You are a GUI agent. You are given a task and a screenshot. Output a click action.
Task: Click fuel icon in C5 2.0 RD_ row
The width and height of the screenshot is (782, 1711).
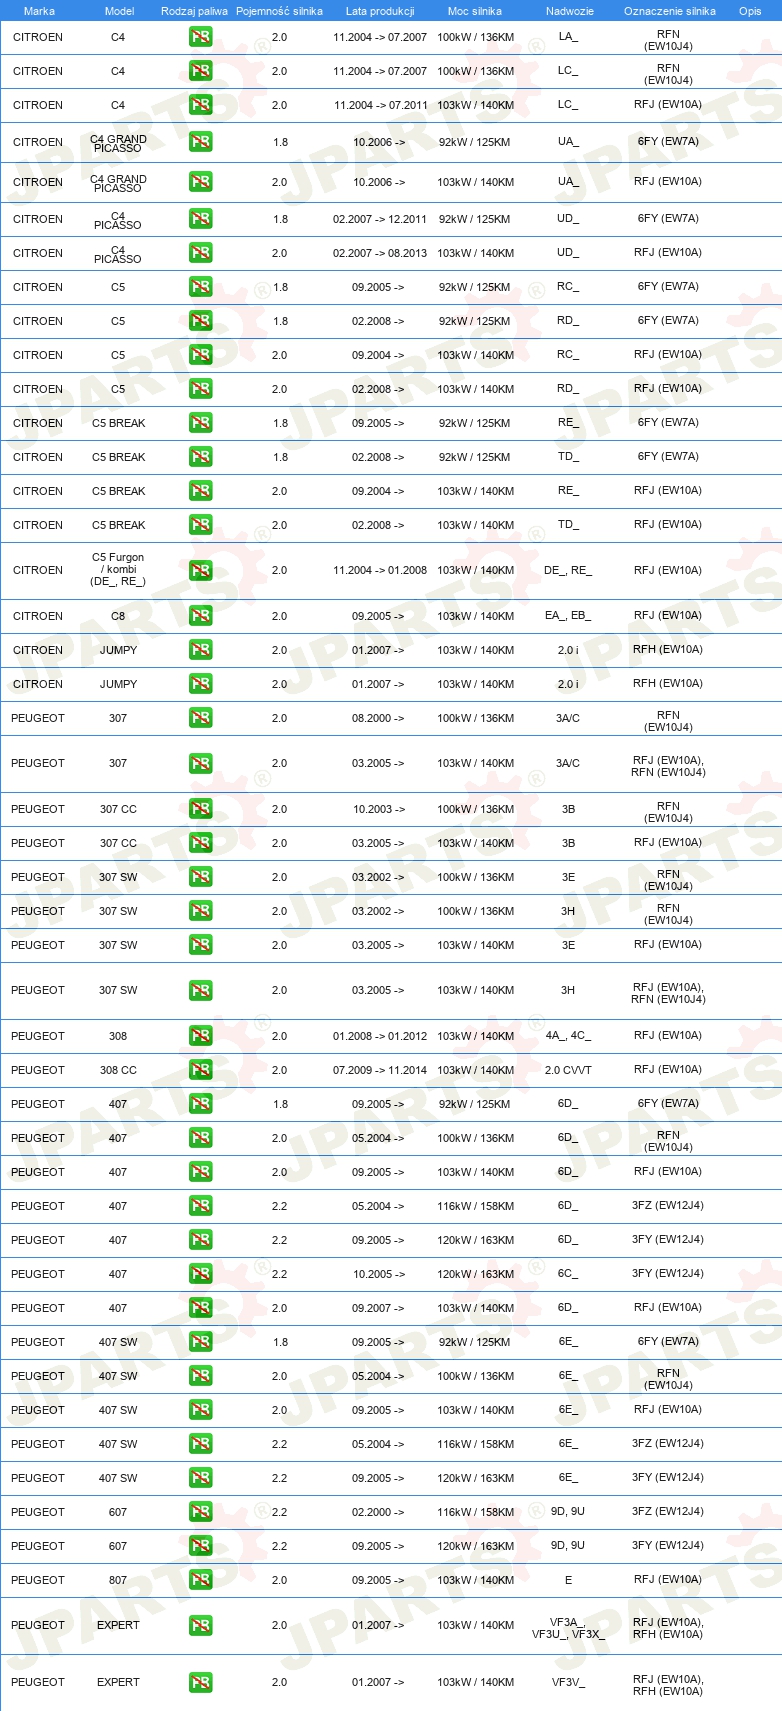pyautogui.click(x=201, y=389)
